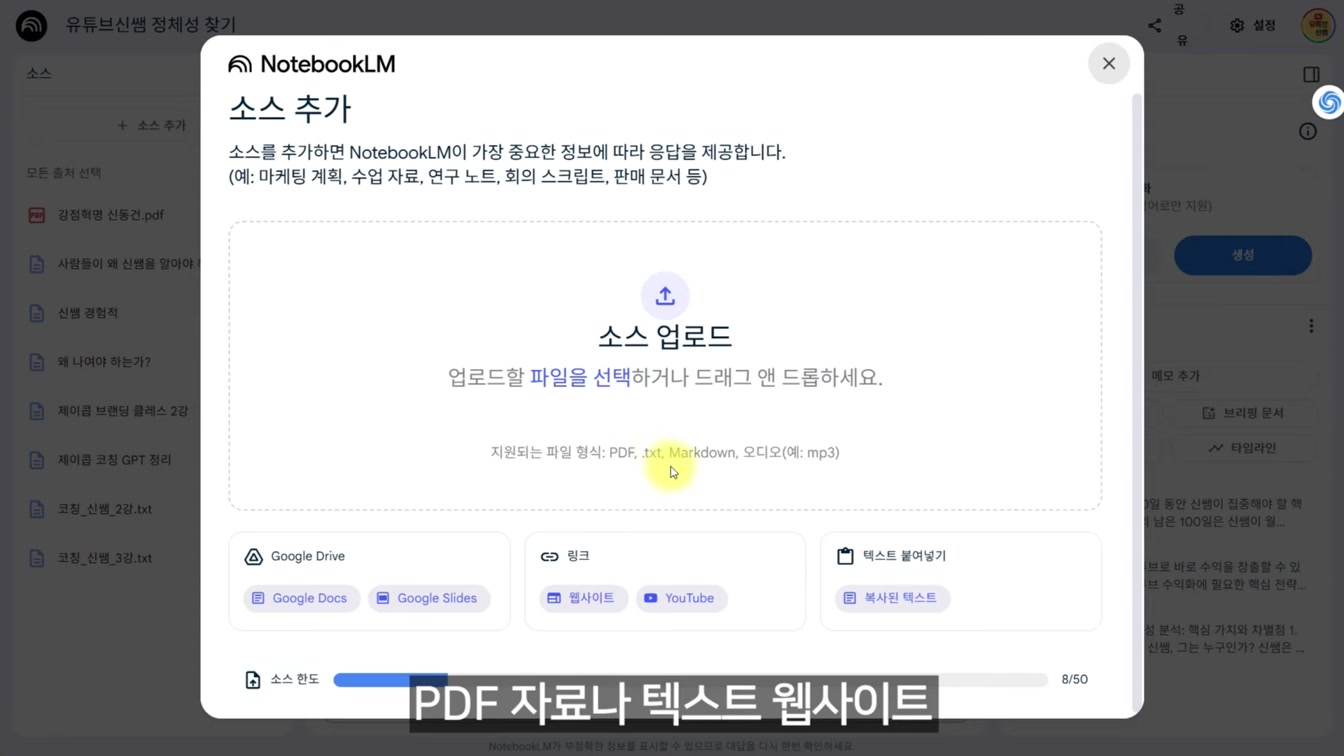This screenshot has width=1344, height=756.
Task: Click document icon beside 코칭_신쌤_2강.txt
Action: [x=37, y=509]
